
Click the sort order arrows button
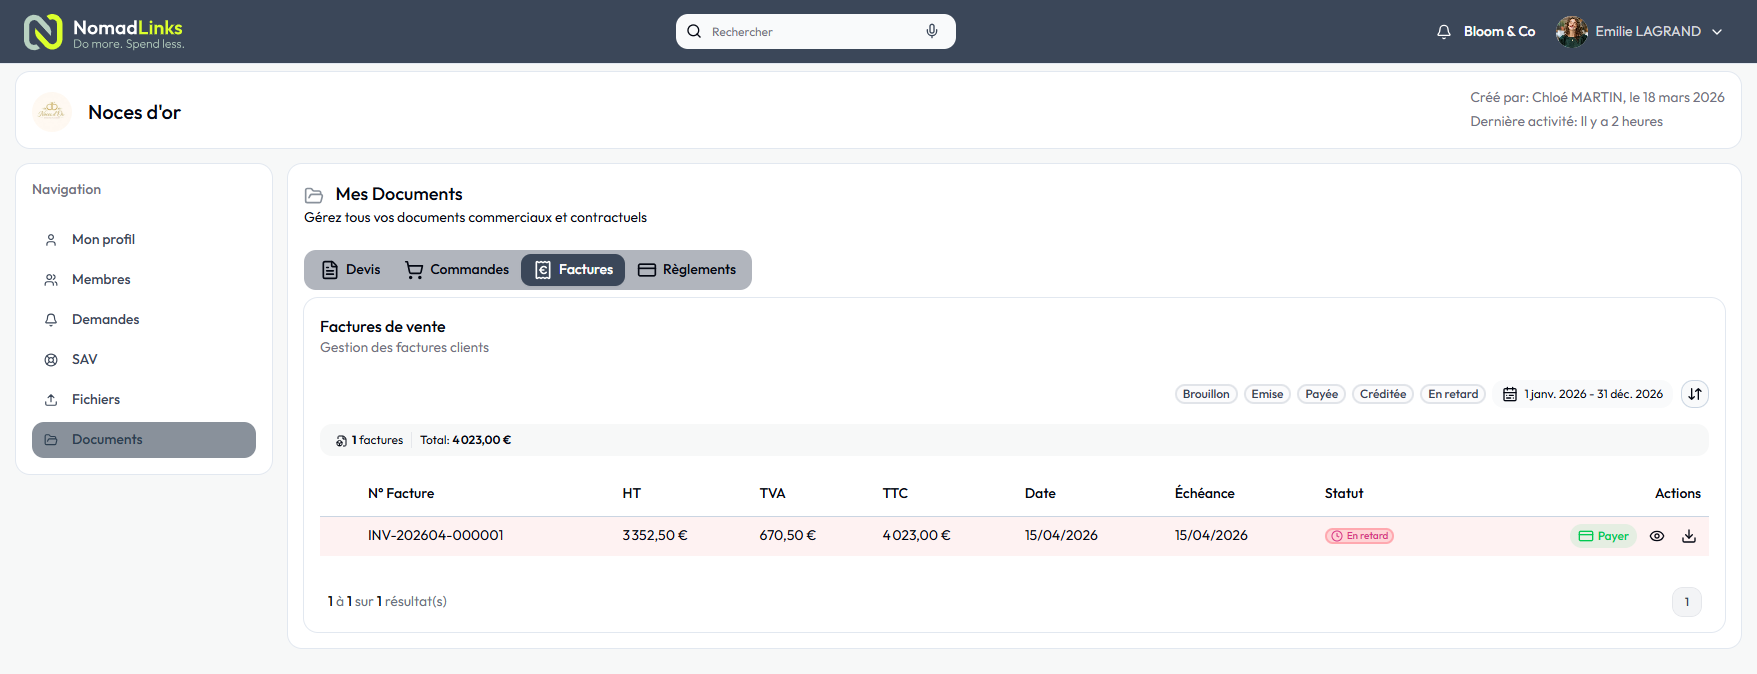point(1695,394)
